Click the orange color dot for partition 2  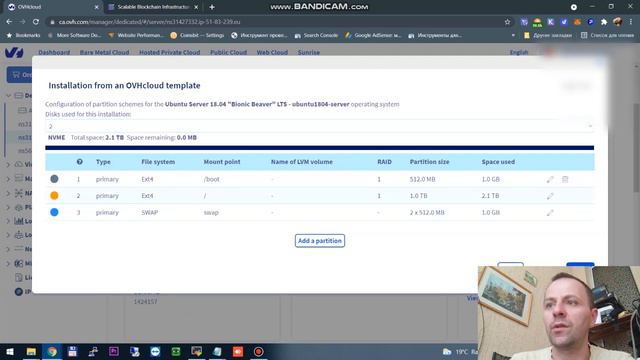[54, 196]
